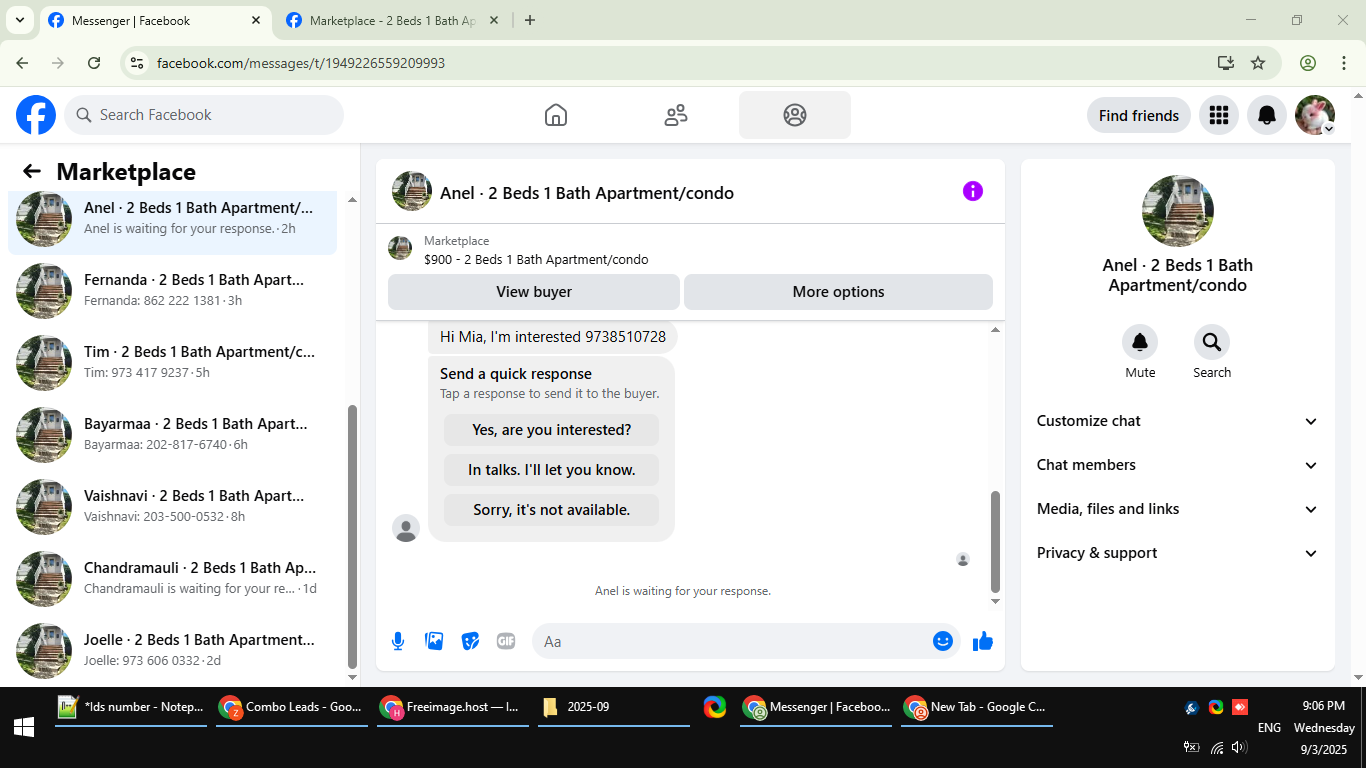
Task: Click the chat messages scrollbar thumb
Action: (995, 542)
